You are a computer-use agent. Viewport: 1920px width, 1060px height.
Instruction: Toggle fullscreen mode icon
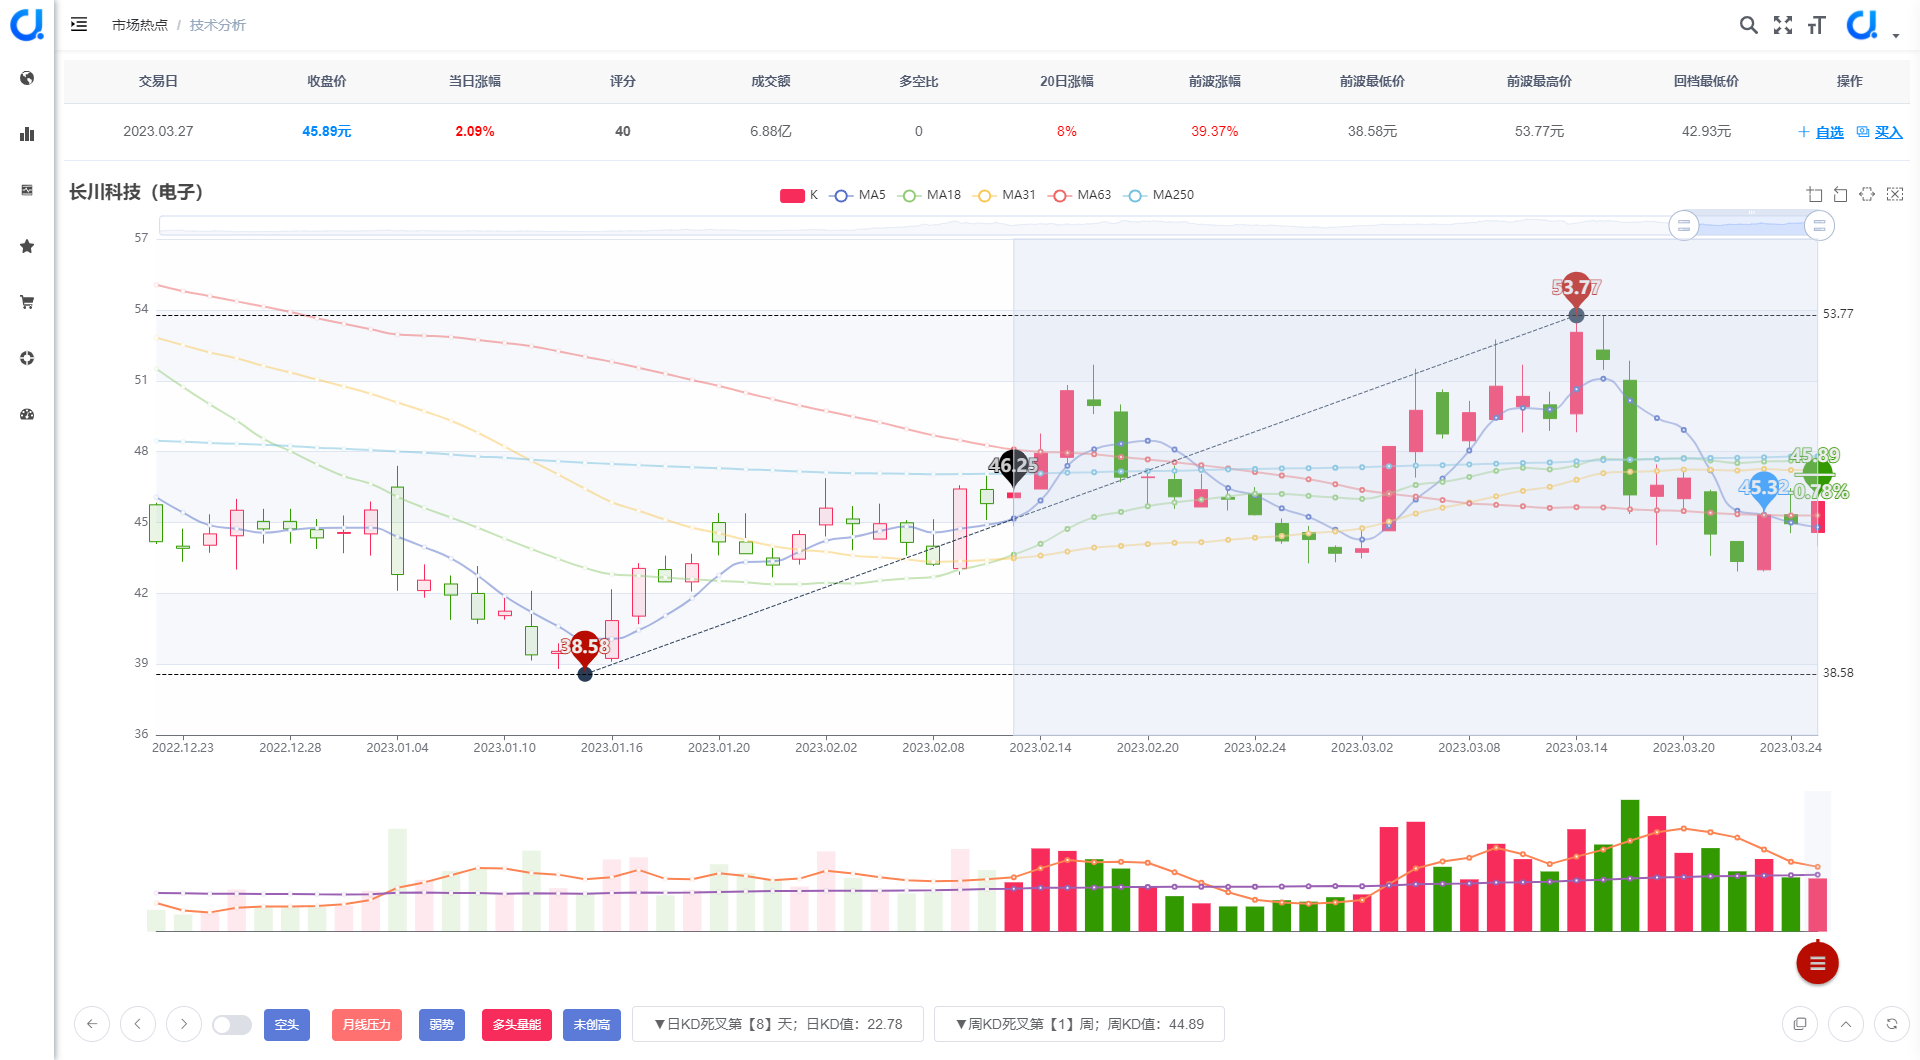1783,25
